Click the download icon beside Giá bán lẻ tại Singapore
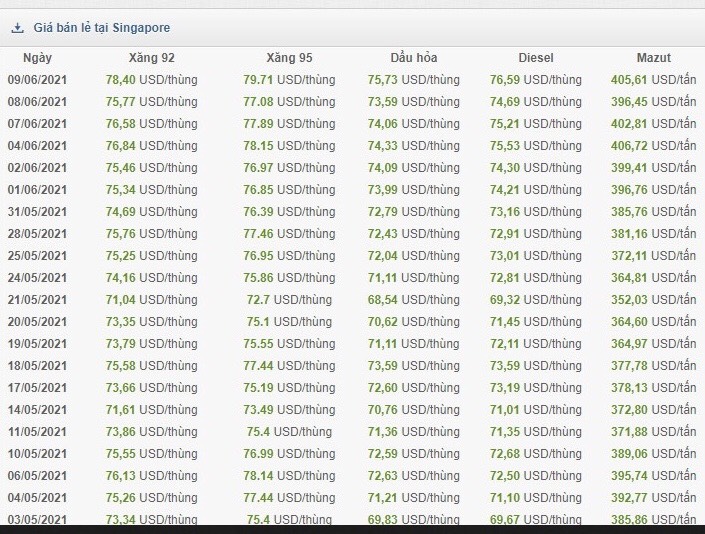705x534 pixels. pyautogui.click(x=18, y=28)
